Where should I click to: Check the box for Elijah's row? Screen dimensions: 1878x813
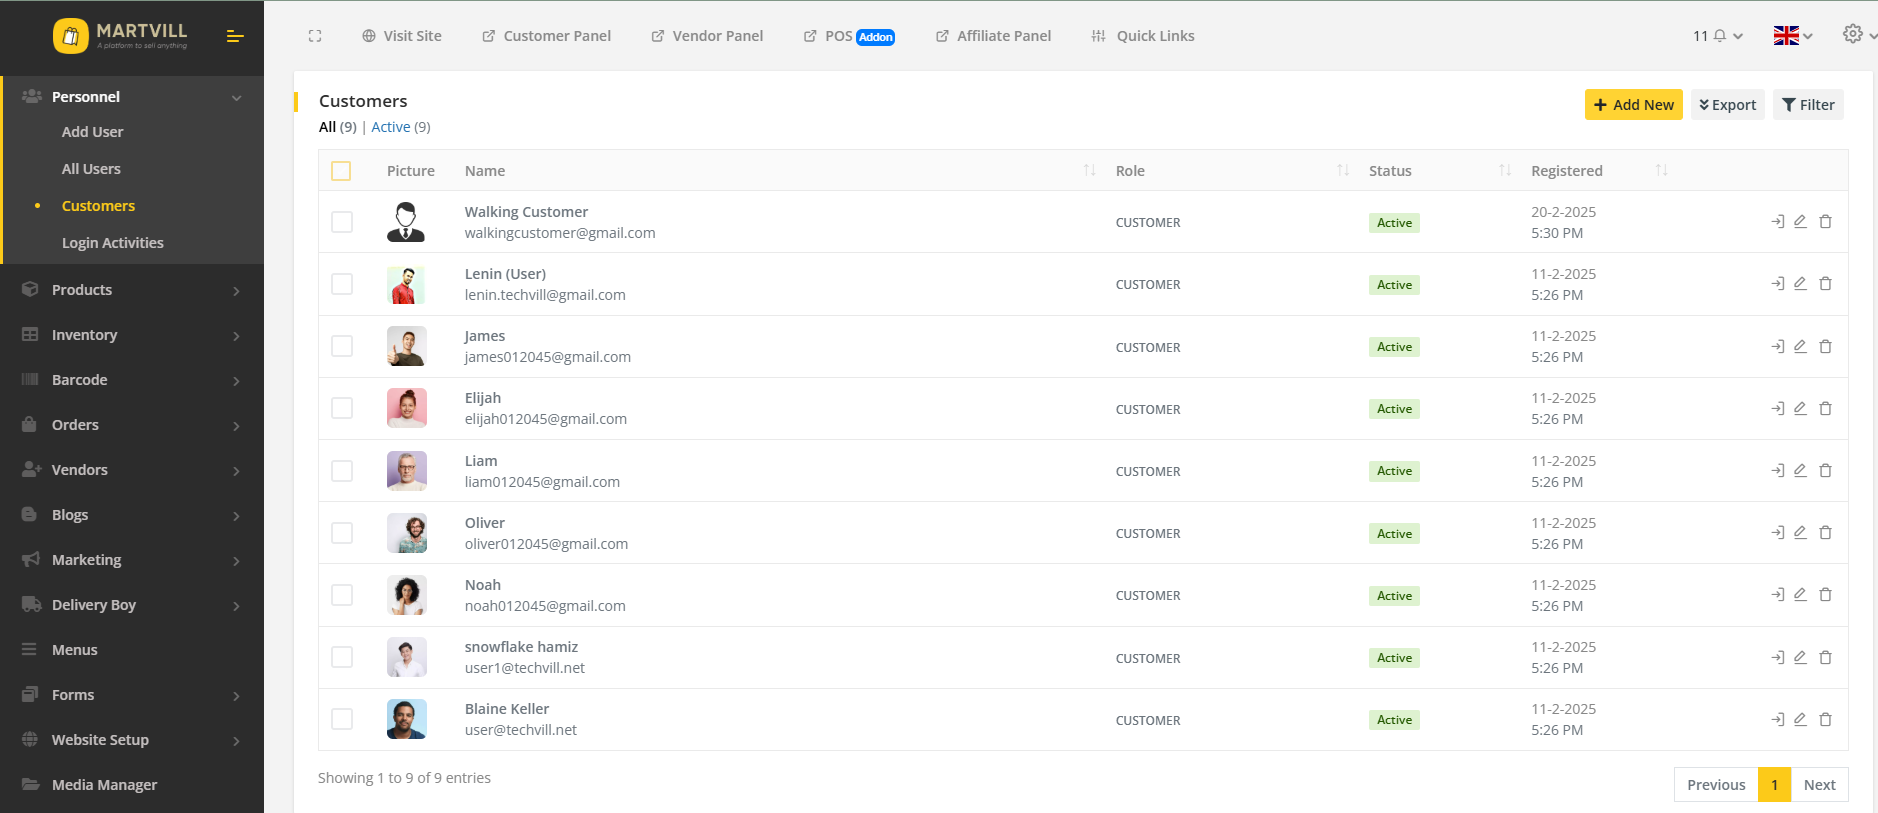(x=342, y=408)
